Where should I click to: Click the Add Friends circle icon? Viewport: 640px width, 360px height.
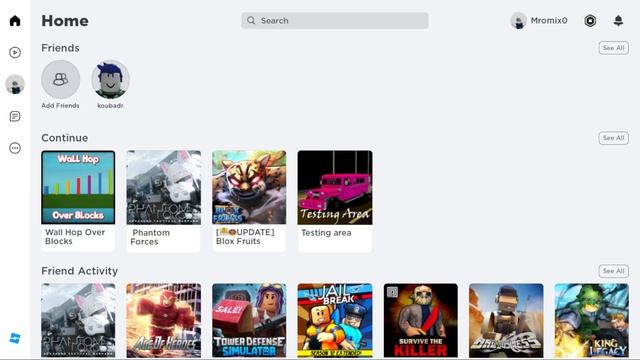[60, 79]
